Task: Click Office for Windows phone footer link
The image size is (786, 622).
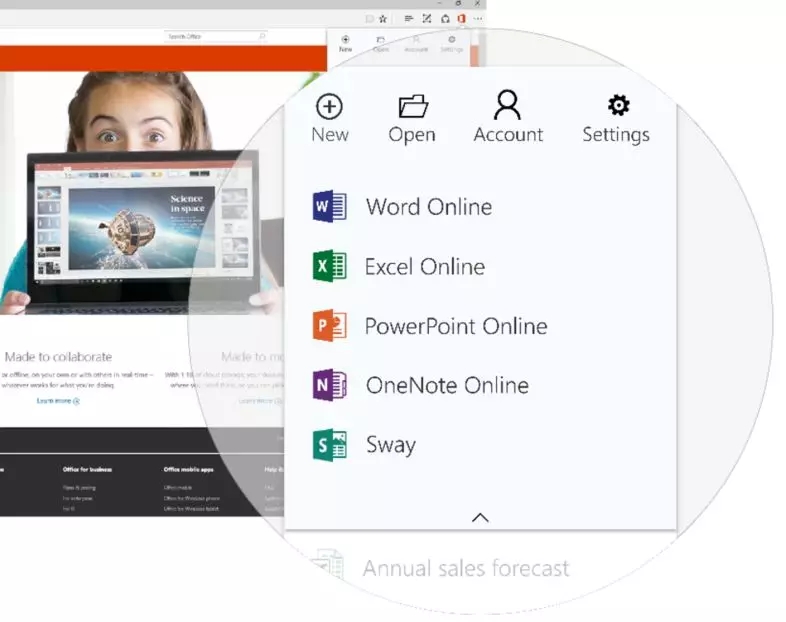Action: coord(191,498)
